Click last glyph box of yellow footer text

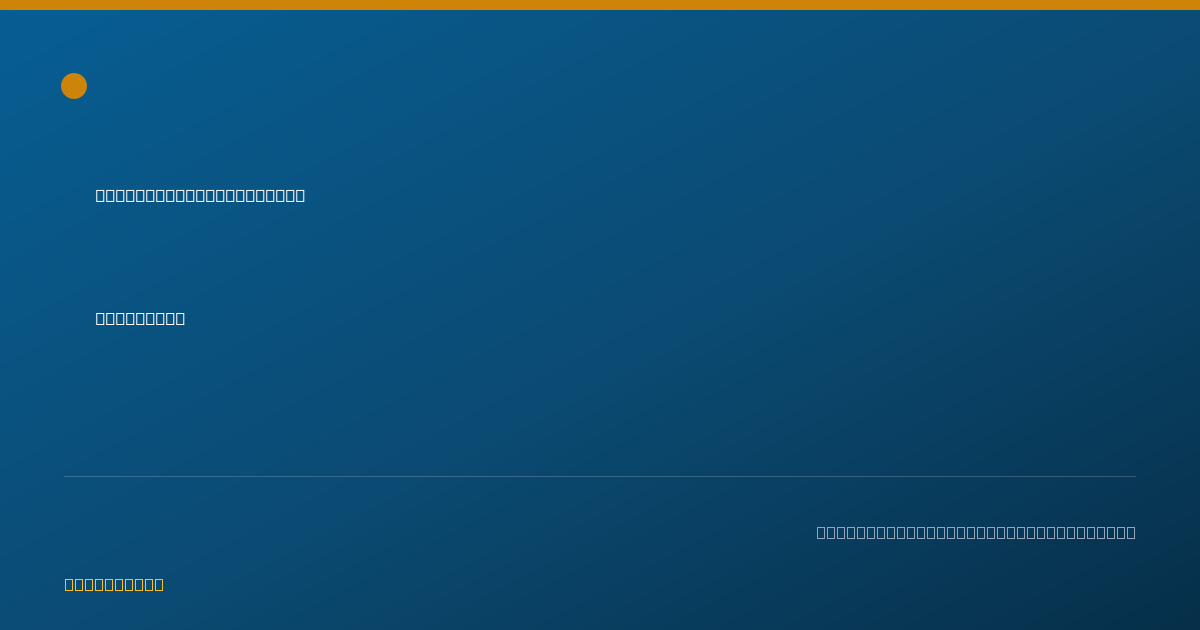[x=159, y=584]
